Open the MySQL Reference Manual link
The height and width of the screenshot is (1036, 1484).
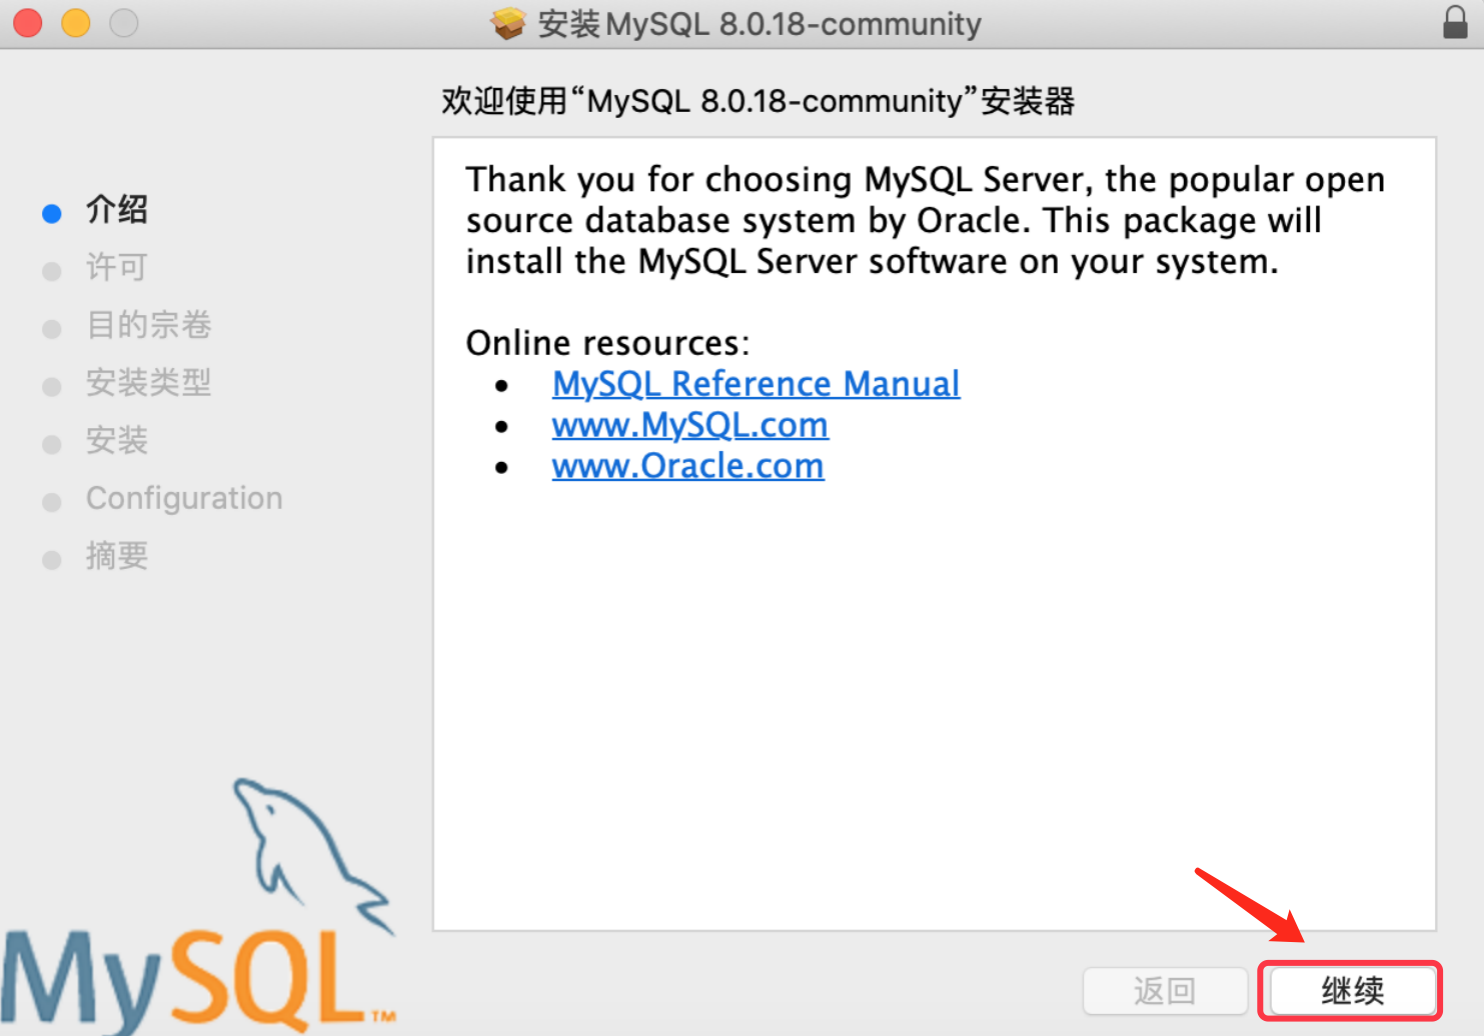(756, 384)
